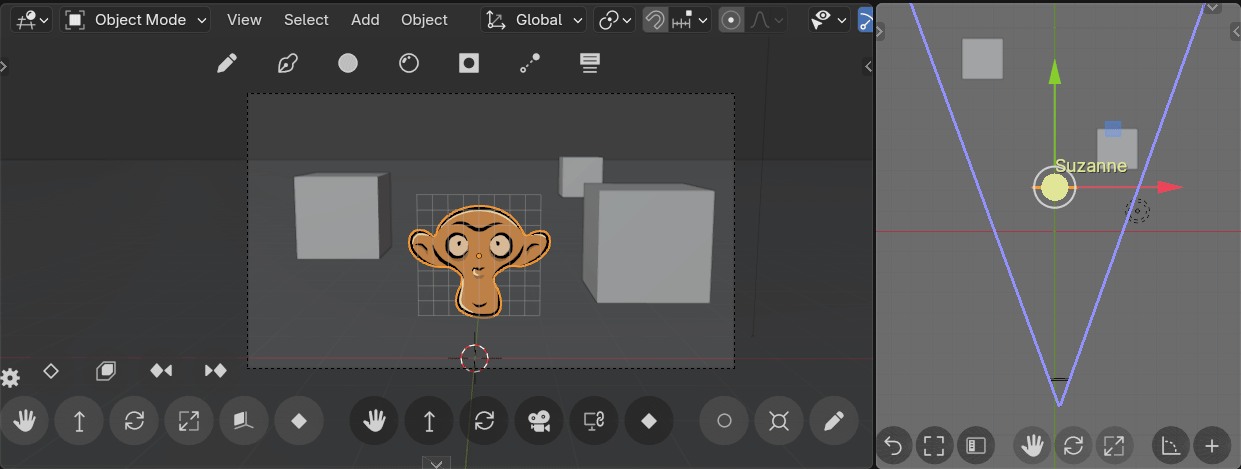
Task: Click the undo arrow button in the top view
Action: 894,445
